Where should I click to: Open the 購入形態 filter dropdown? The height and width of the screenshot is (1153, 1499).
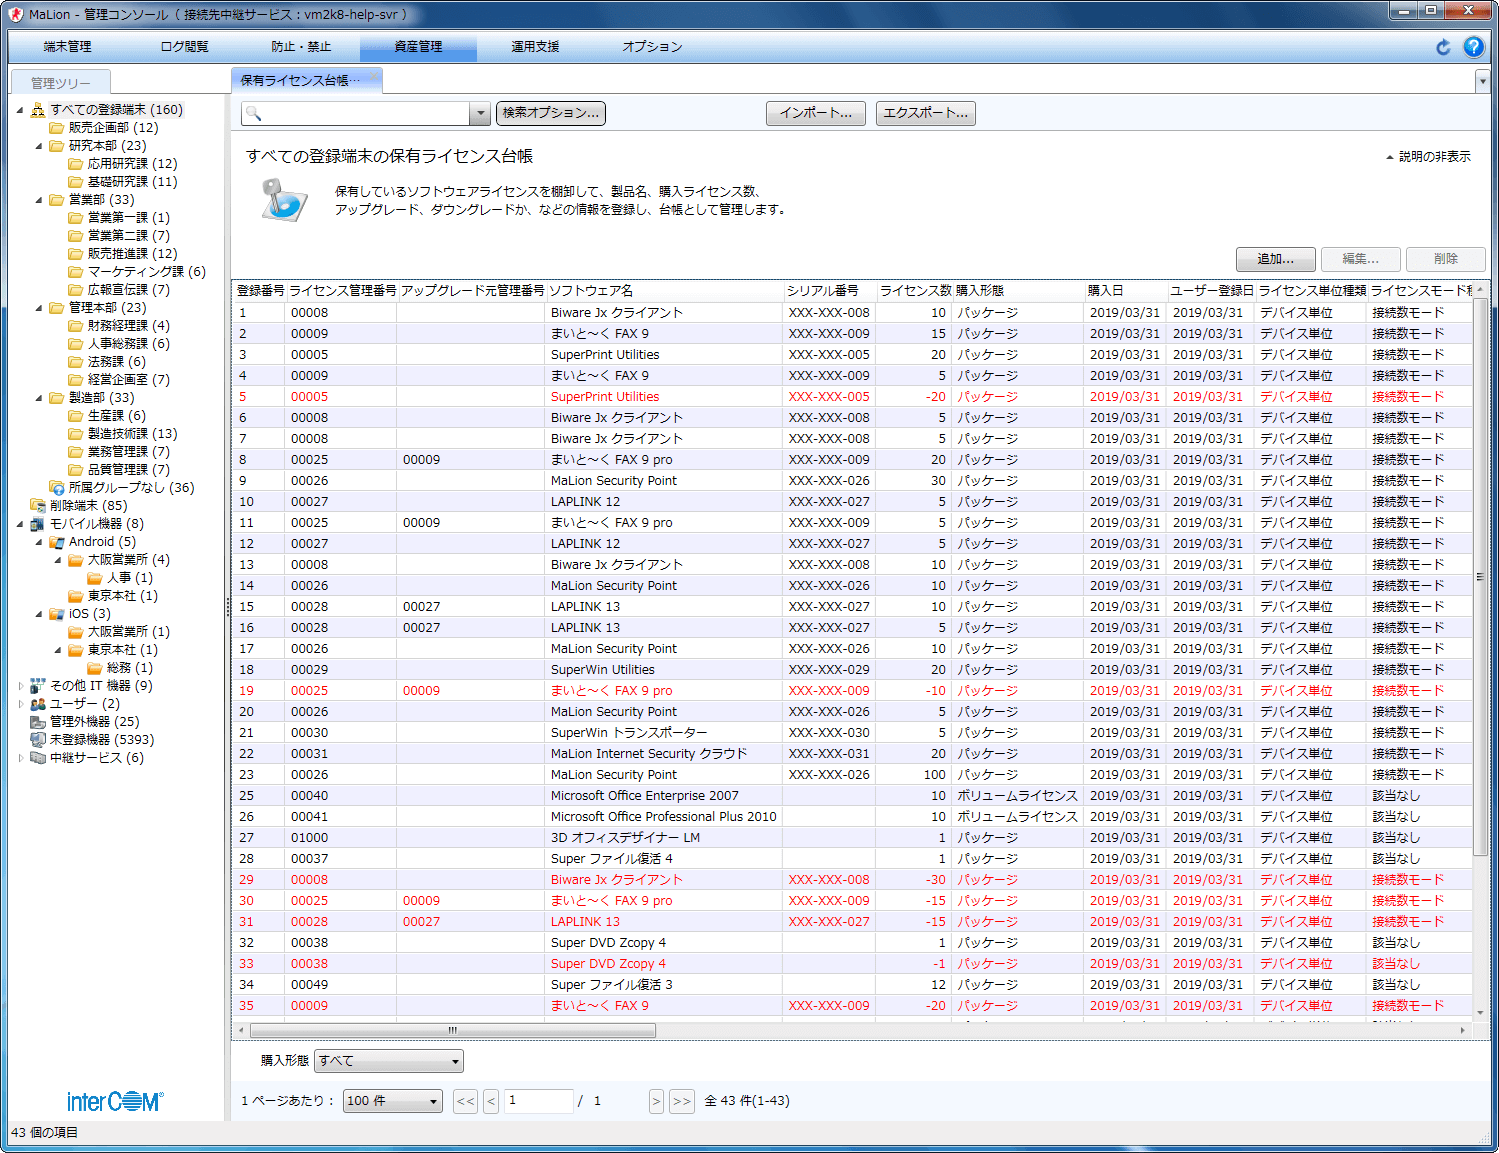[388, 1061]
